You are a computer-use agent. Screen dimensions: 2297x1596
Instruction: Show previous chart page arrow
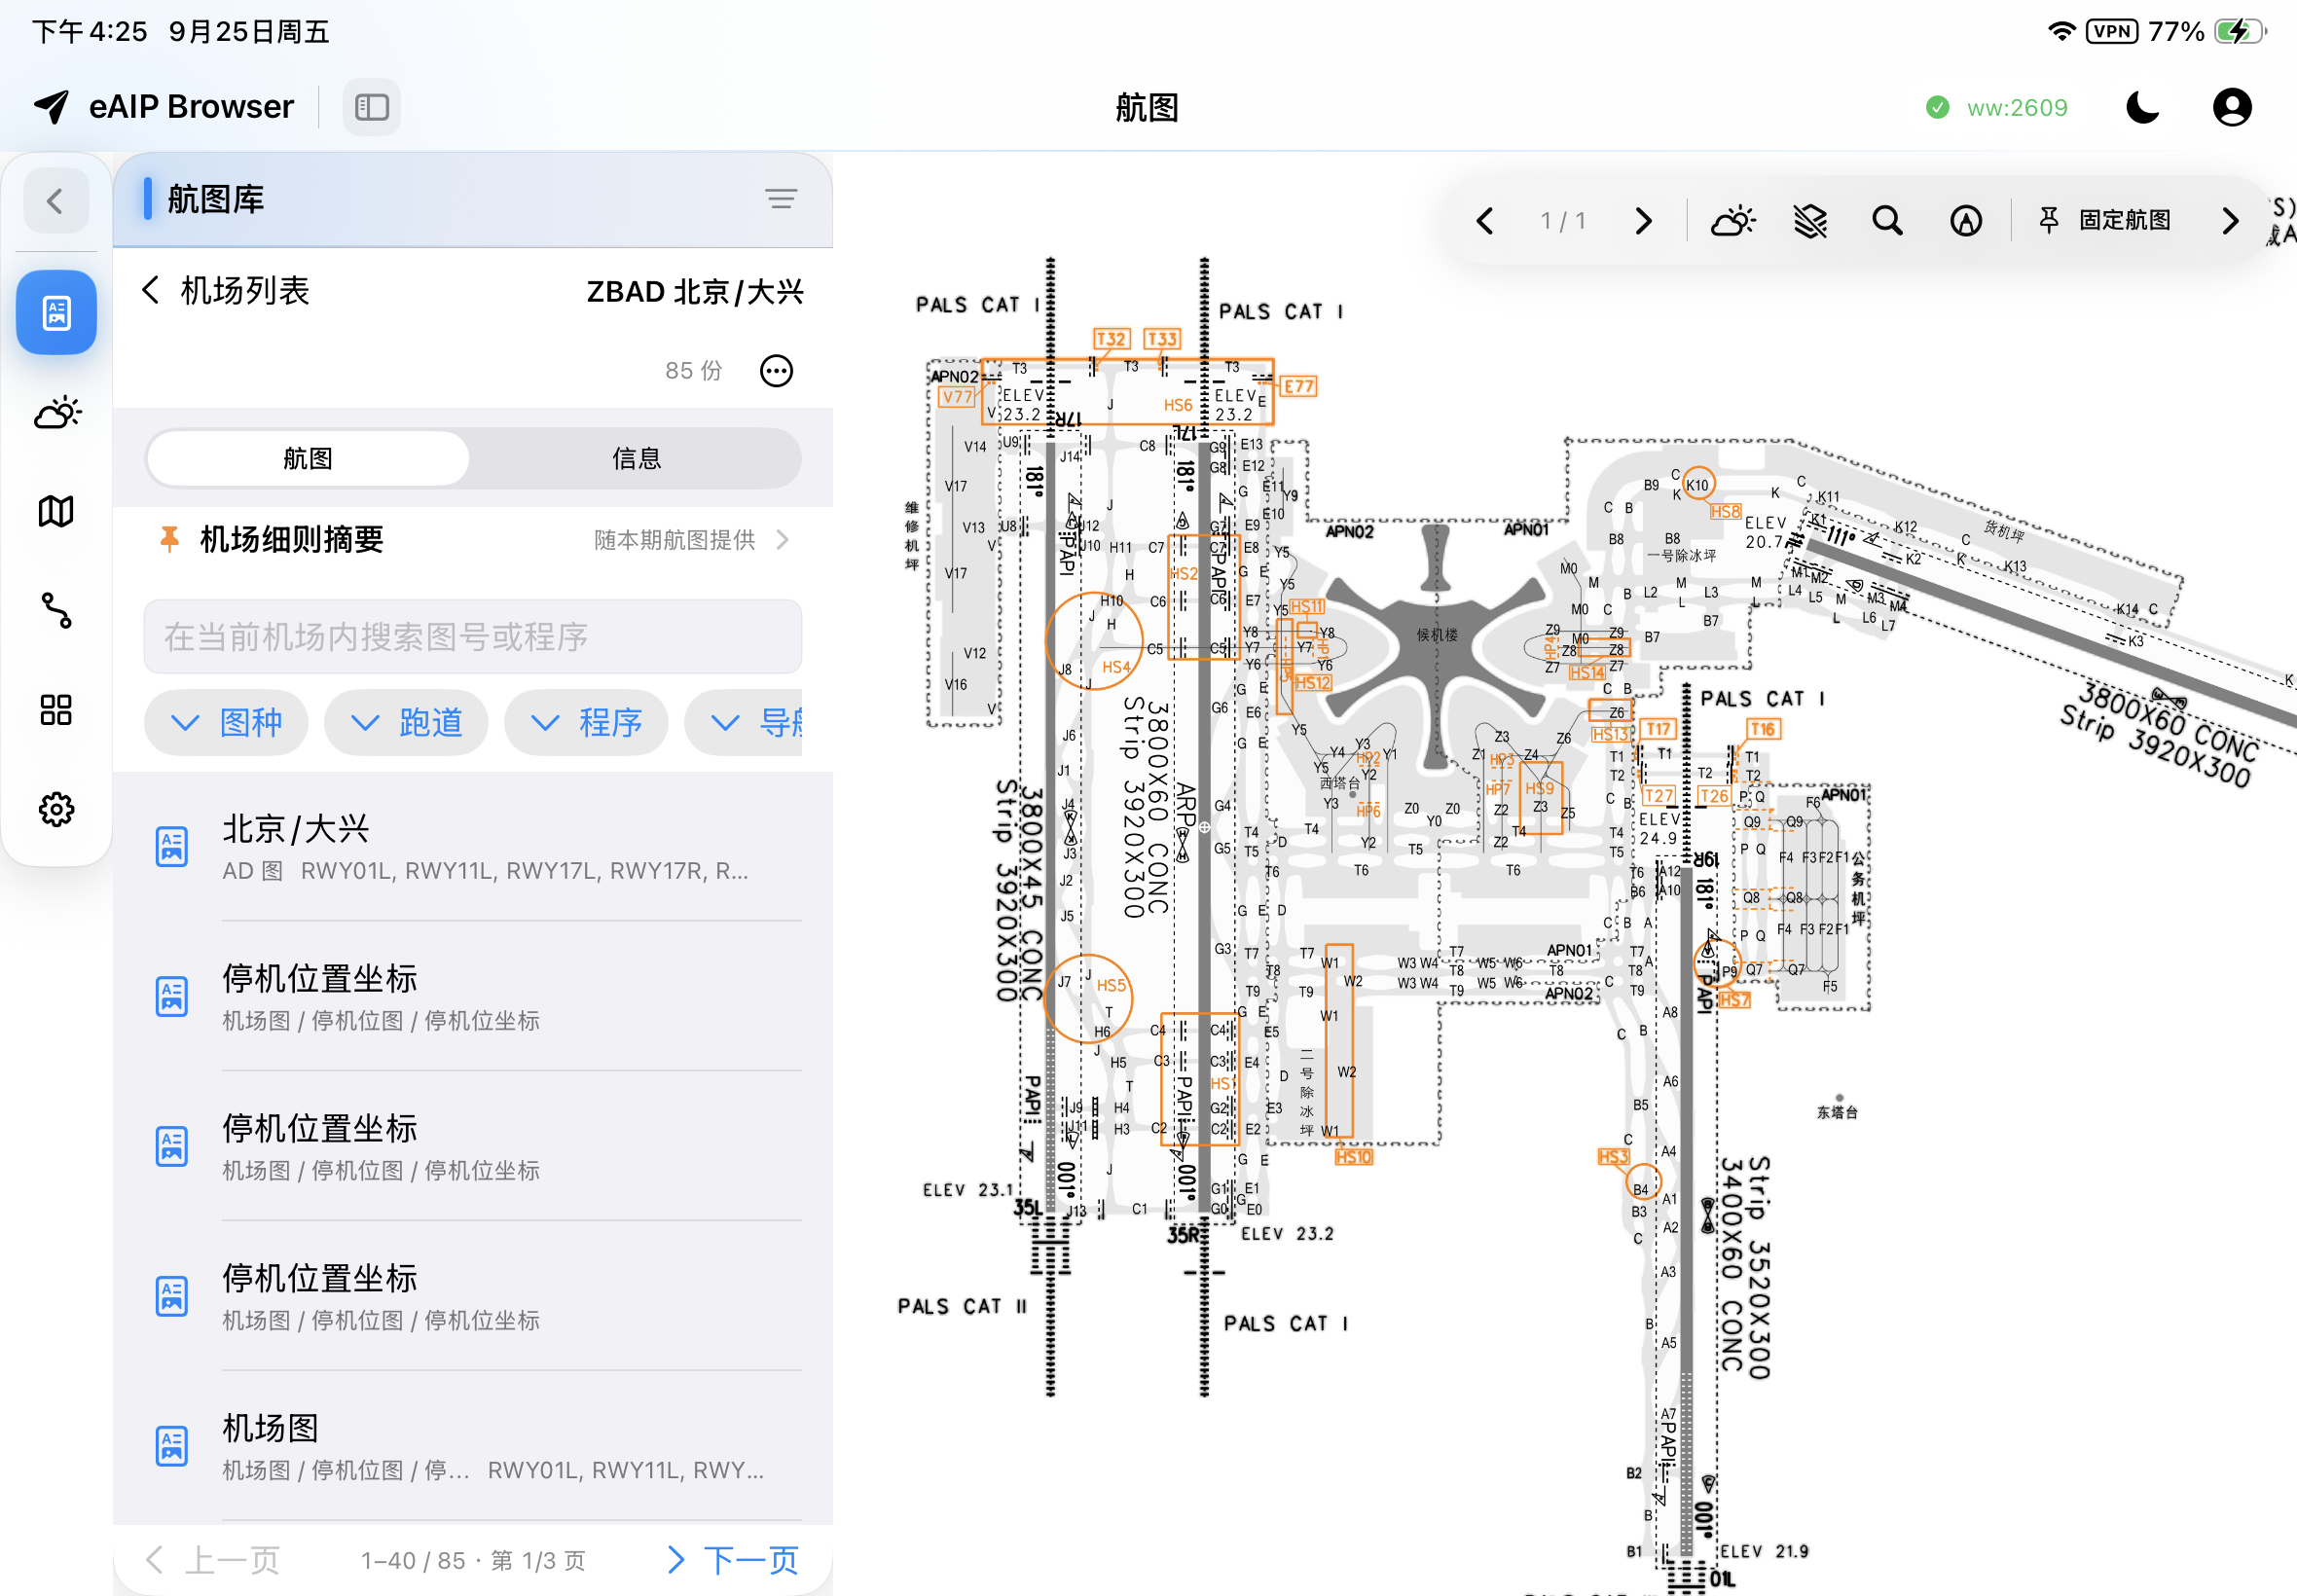(1485, 221)
